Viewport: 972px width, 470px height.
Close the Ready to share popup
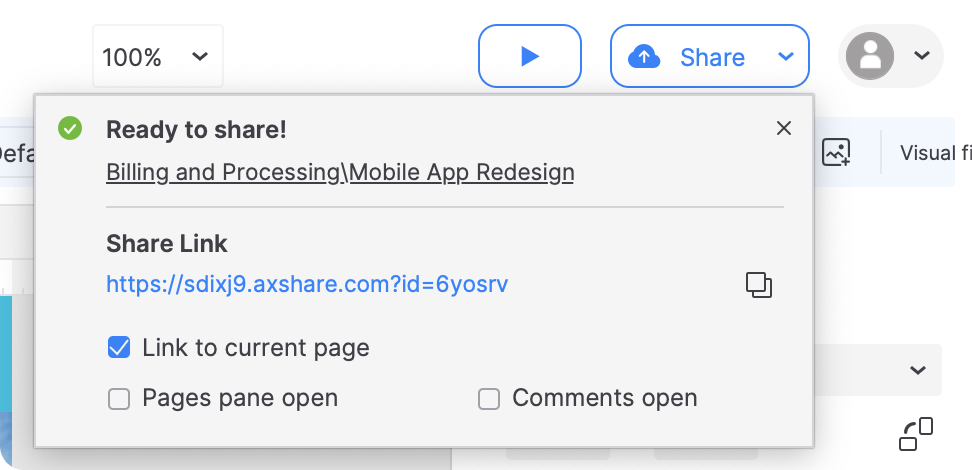coord(784,128)
